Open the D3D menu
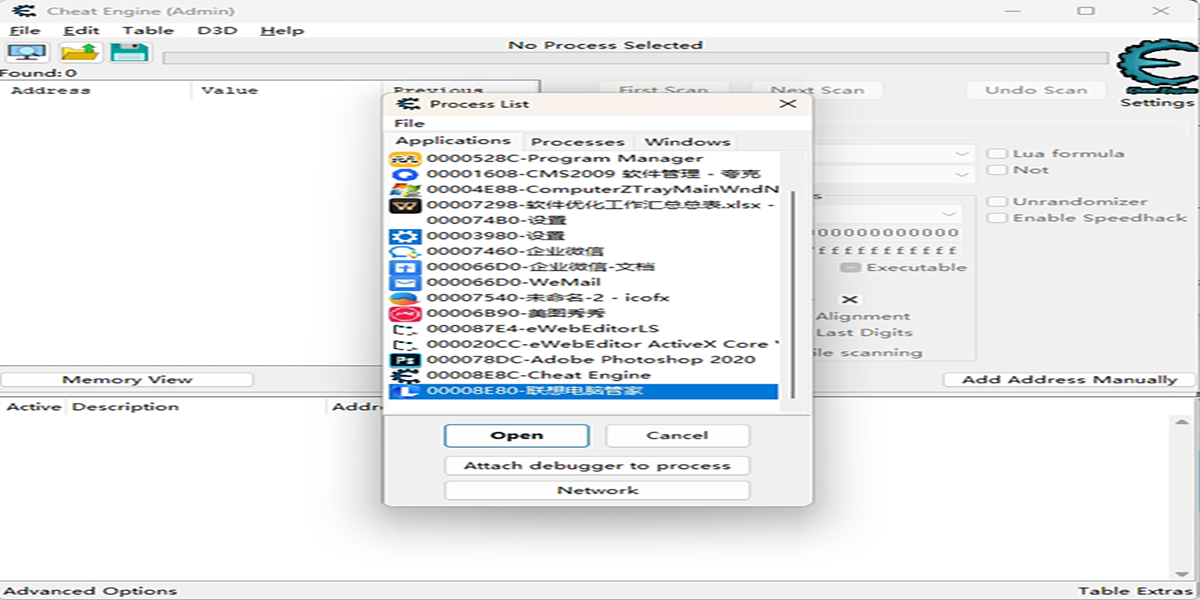 pyautogui.click(x=217, y=31)
